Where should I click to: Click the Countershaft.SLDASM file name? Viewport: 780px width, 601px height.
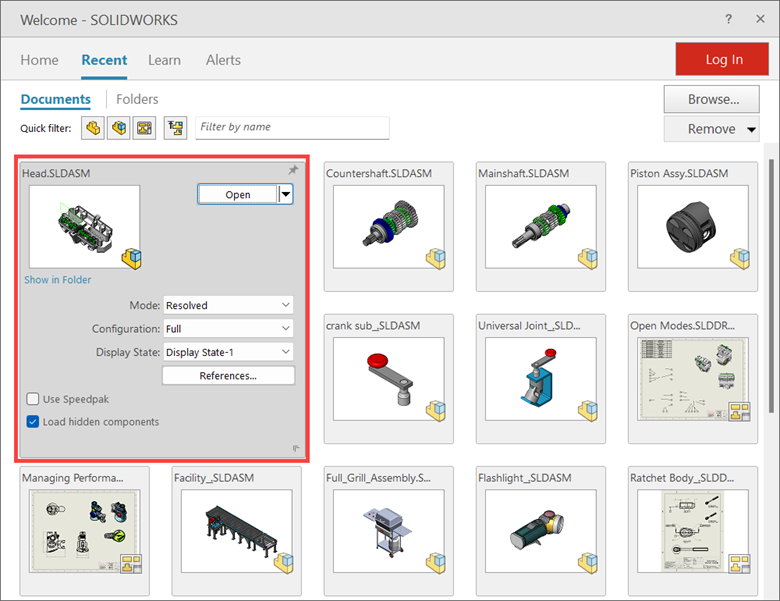(379, 174)
